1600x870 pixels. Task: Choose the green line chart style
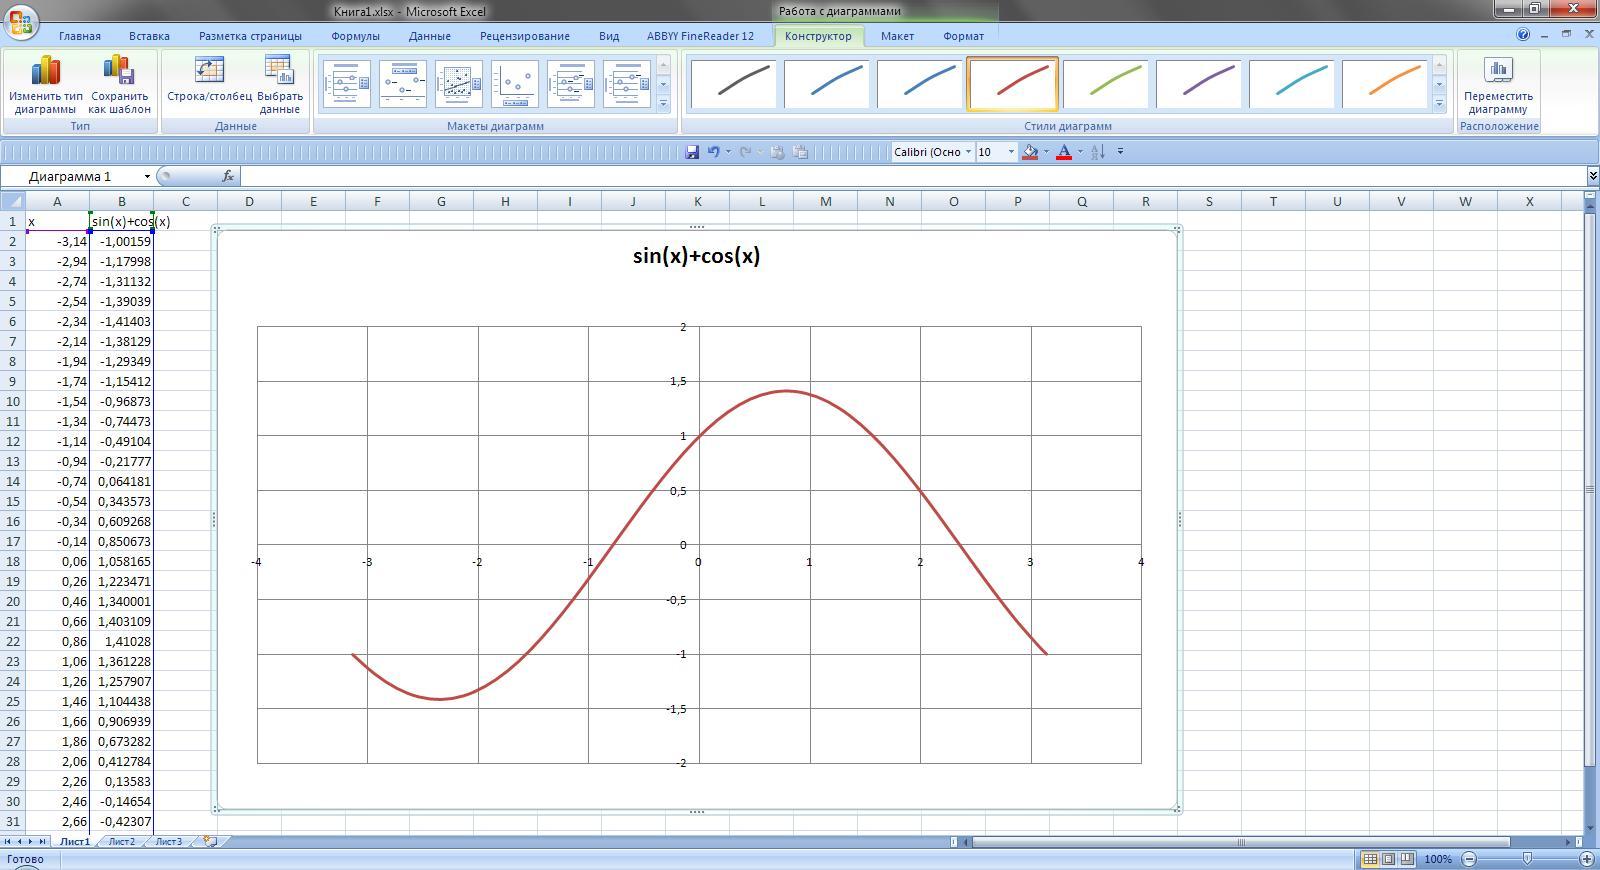(1105, 84)
